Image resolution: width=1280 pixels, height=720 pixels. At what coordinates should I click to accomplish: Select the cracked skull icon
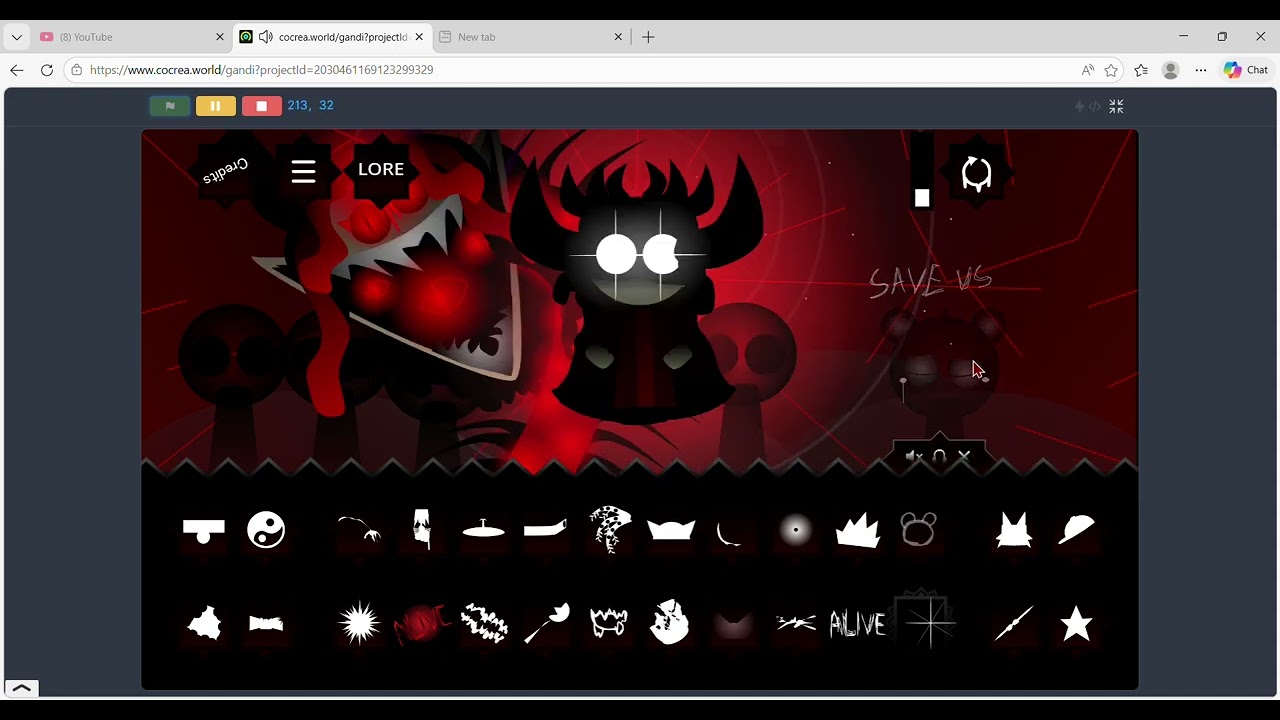[670, 622]
